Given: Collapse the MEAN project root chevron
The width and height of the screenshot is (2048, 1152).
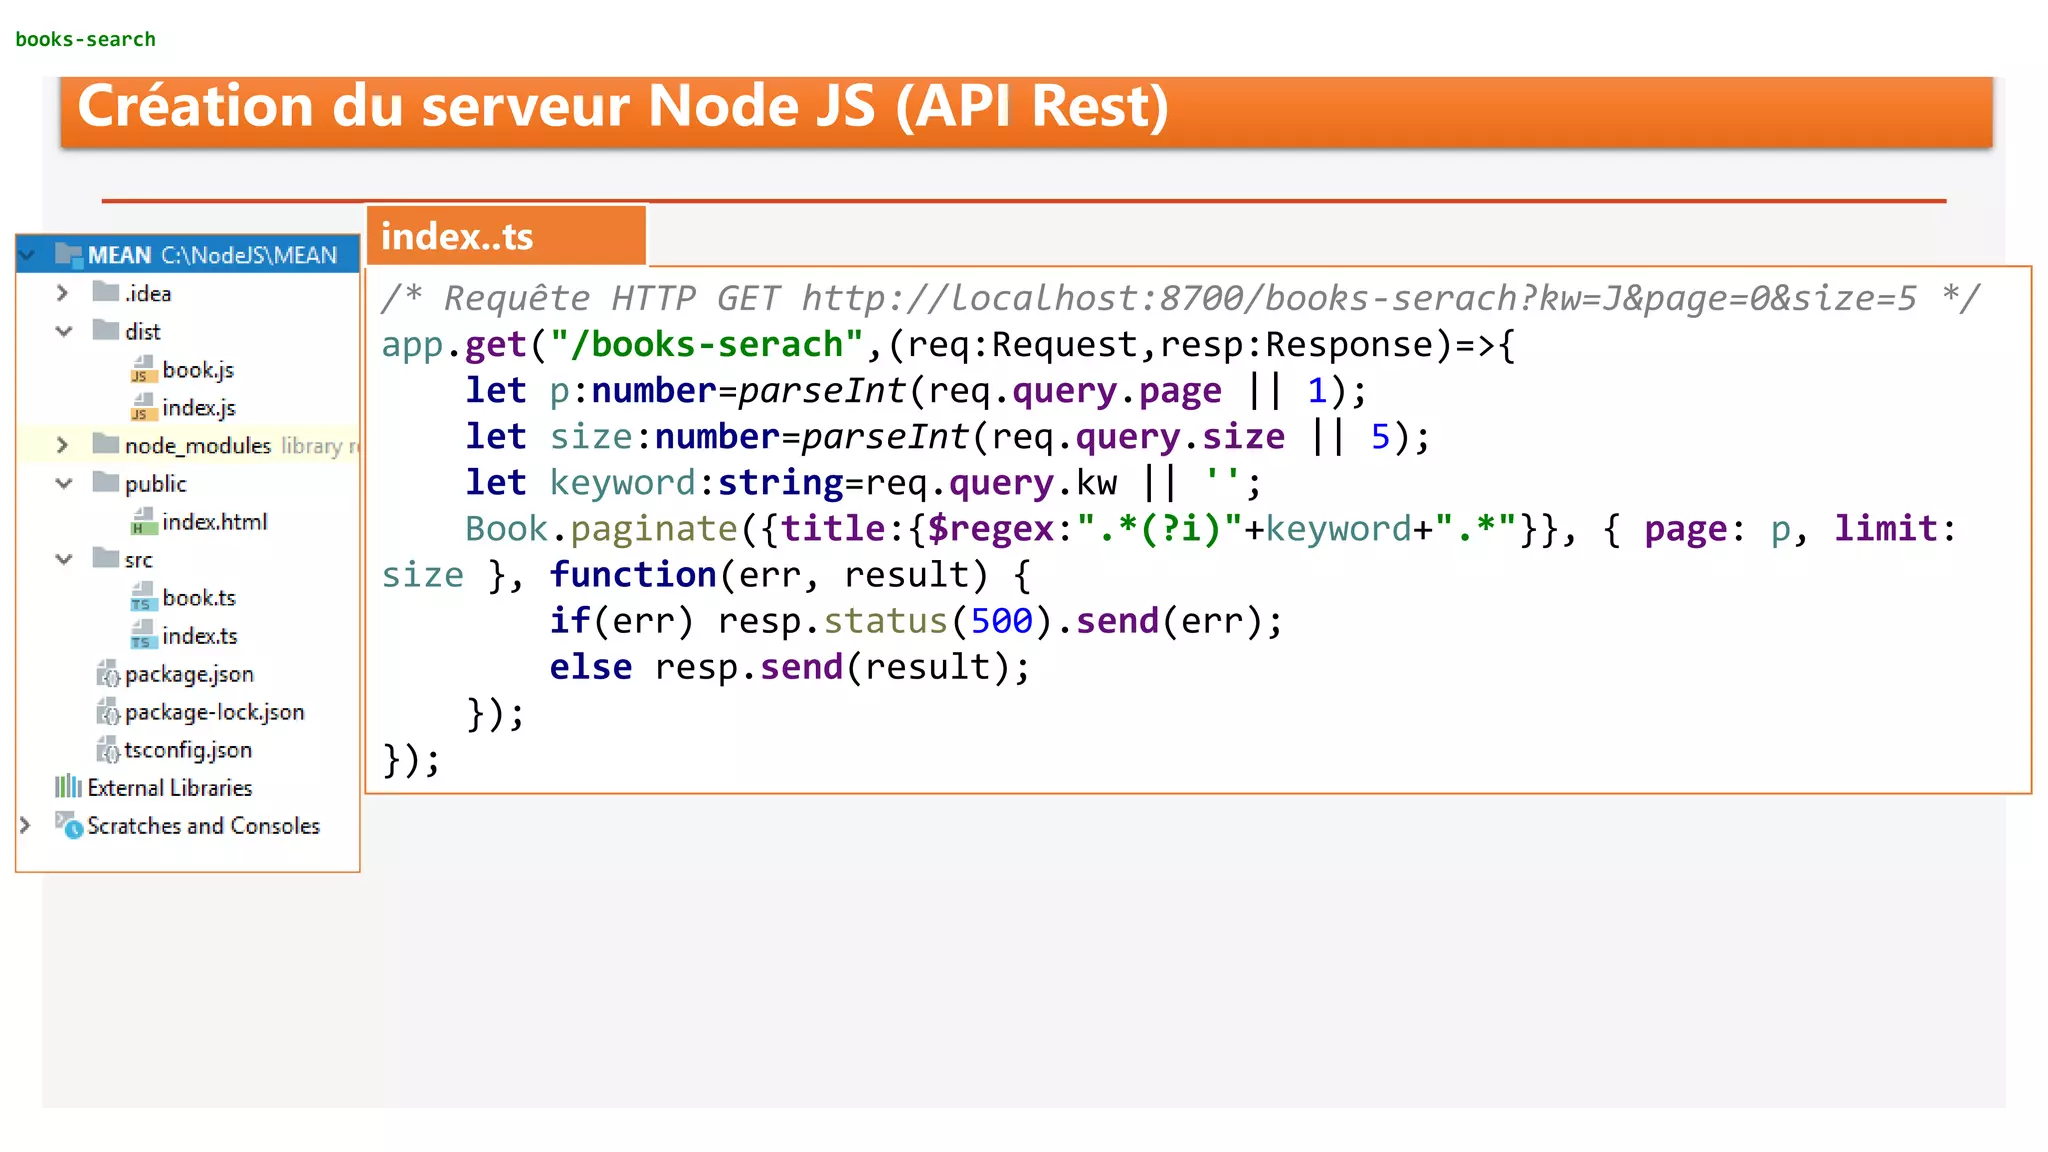Looking at the screenshot, I should pyautogui.click(x=28, y=255).
